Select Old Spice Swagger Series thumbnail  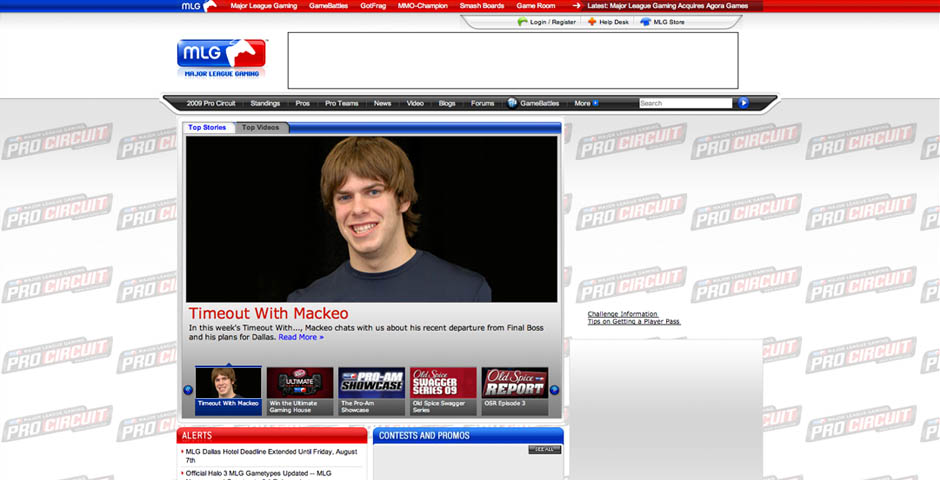click(x=444, y=391)
